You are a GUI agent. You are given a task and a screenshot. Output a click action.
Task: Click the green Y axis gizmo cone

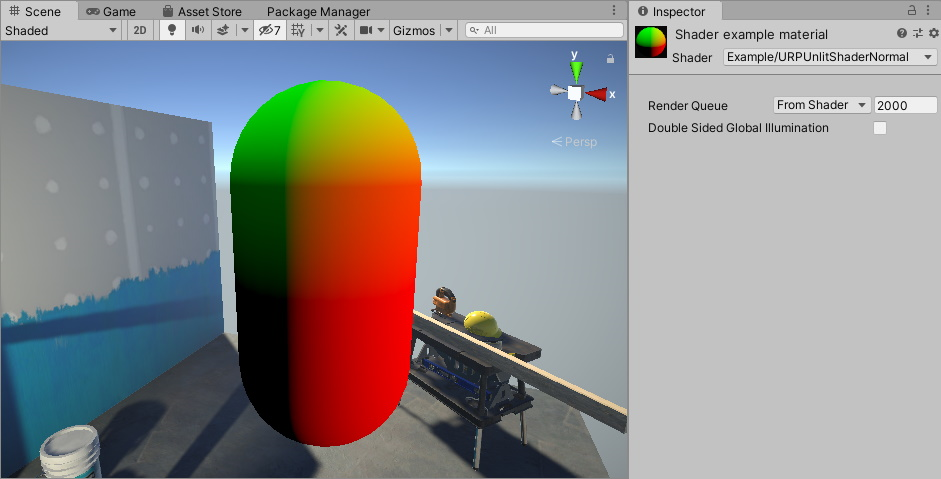[575, 71]
